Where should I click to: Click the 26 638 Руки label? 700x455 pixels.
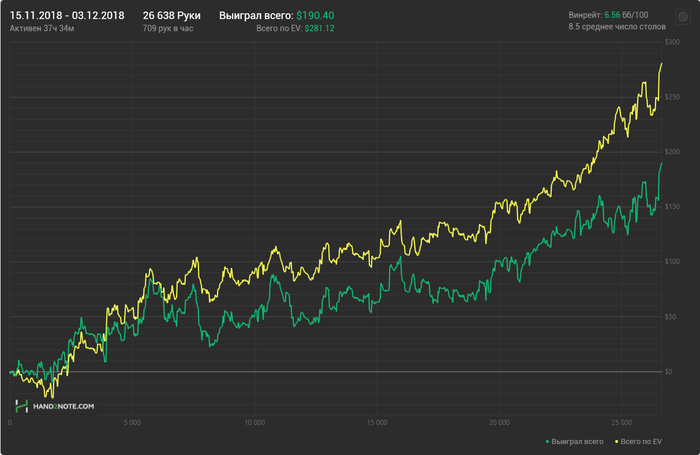[171, 16]
